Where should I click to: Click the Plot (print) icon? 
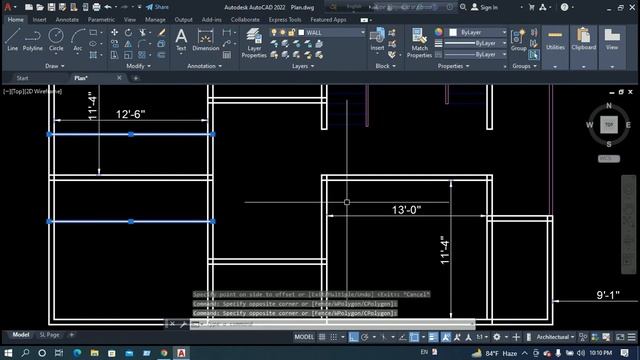(x=96, y=7)
